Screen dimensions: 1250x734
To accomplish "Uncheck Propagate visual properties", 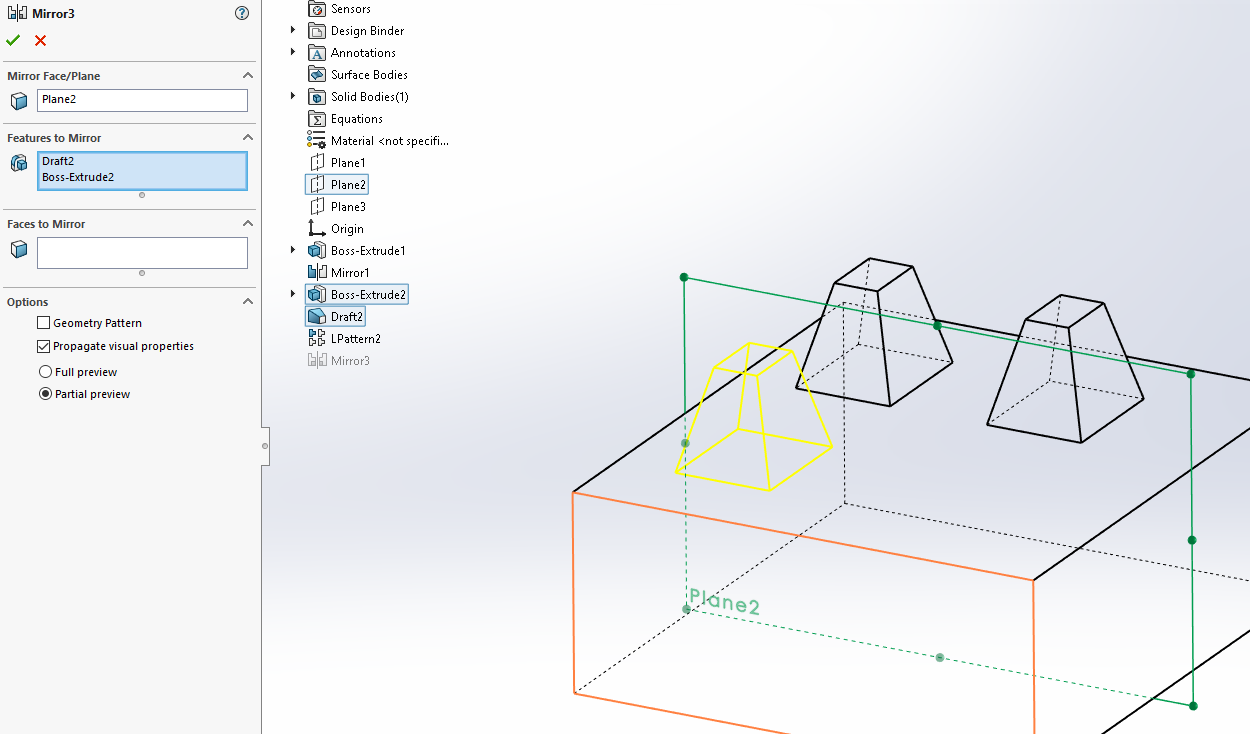I will click(43, 346).
